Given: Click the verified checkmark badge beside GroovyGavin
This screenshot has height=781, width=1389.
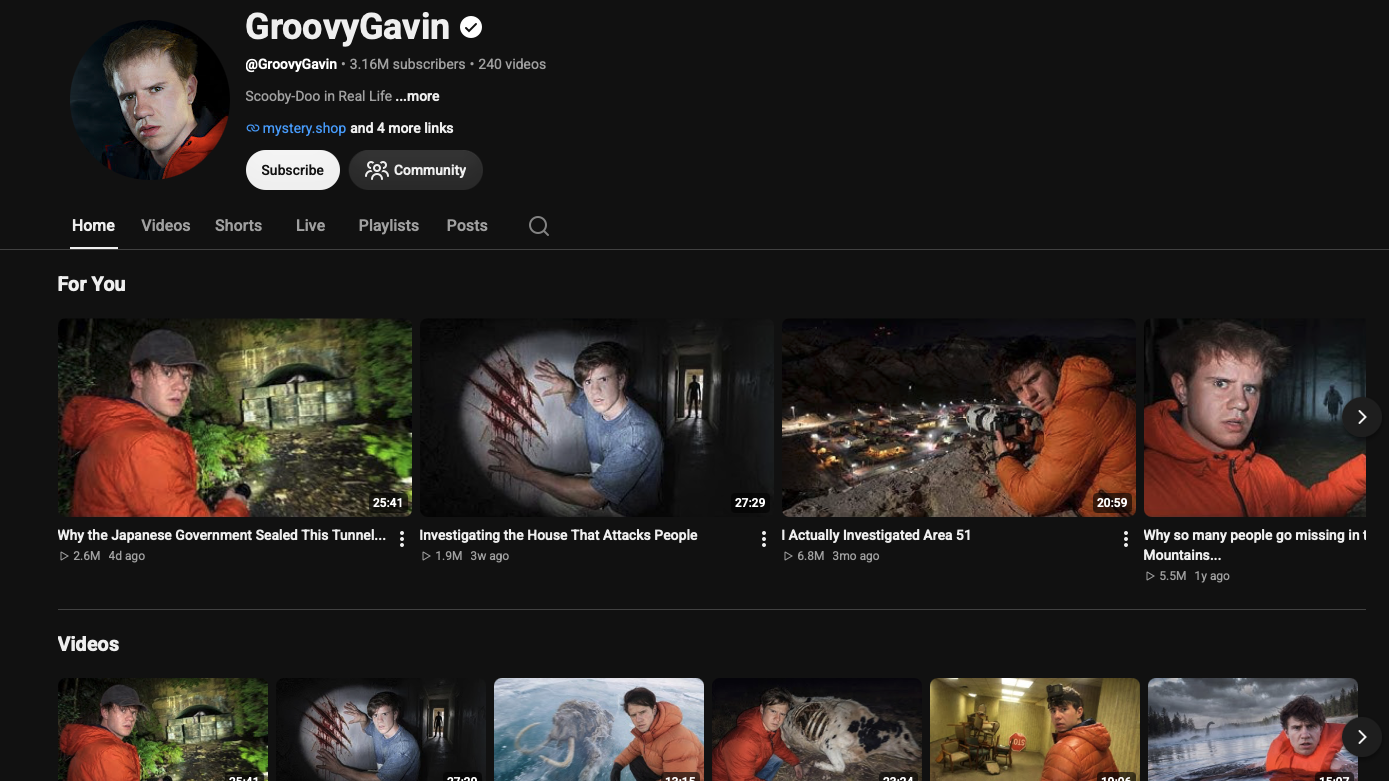Looking at the screenshot, I should 471,27.
